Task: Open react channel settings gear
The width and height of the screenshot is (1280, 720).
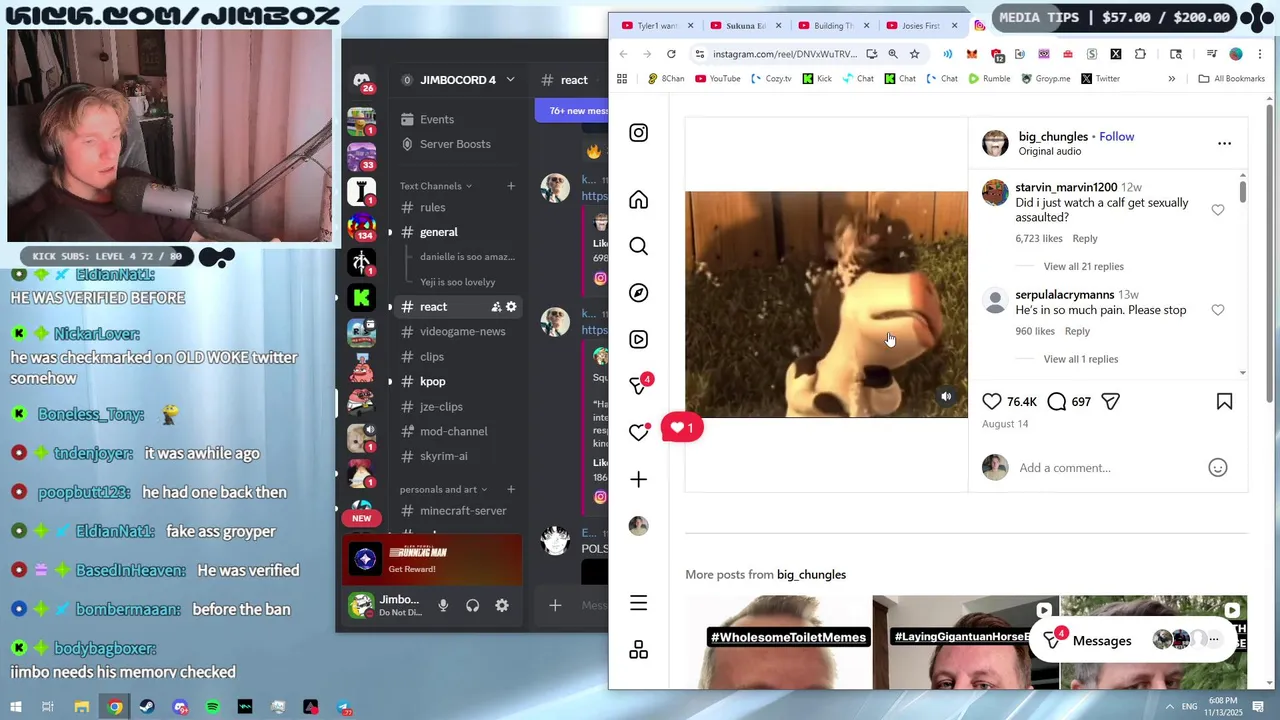Action: (x=511, y=306)
